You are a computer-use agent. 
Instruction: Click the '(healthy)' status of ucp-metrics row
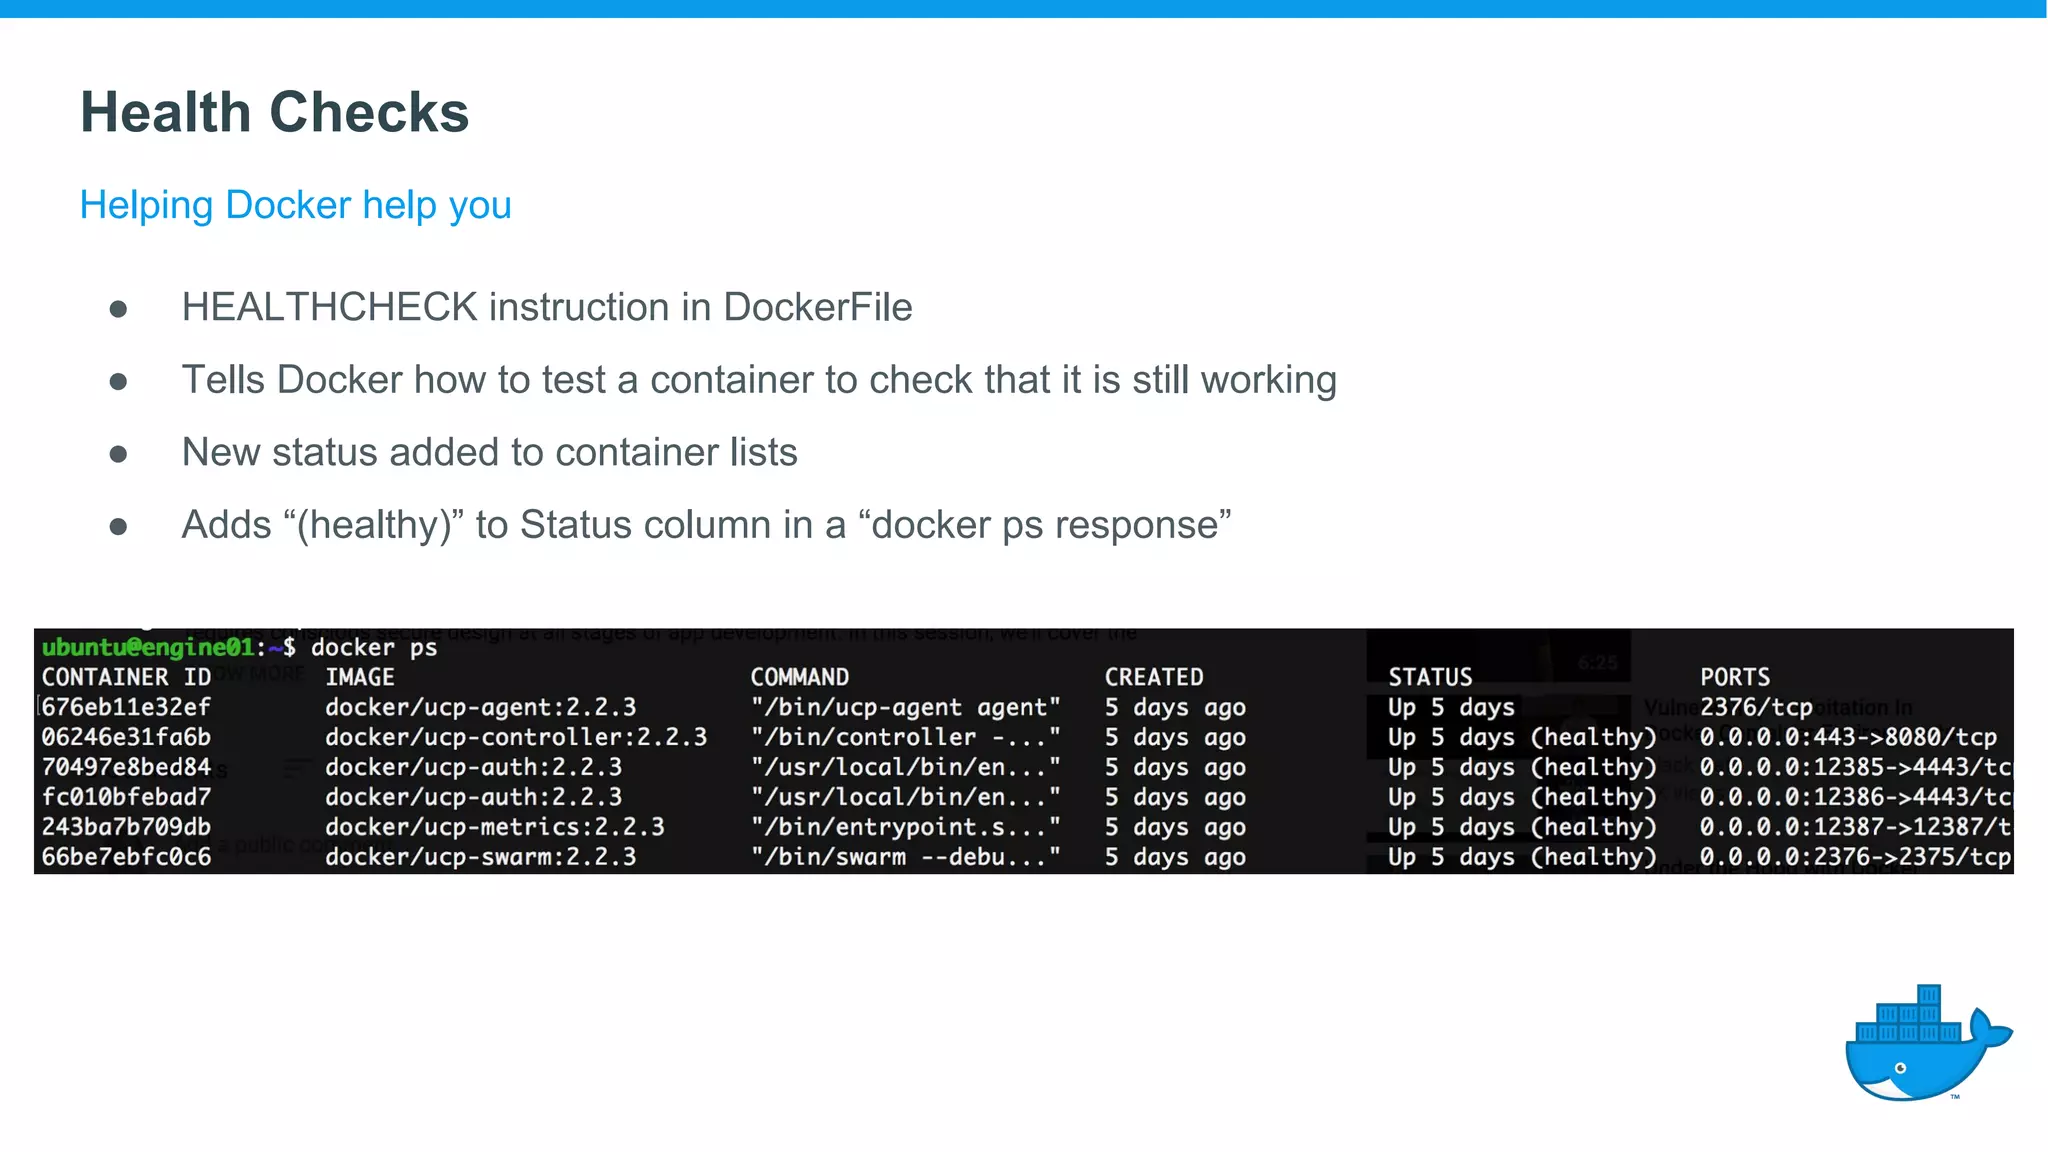(x=1593, y=827)
